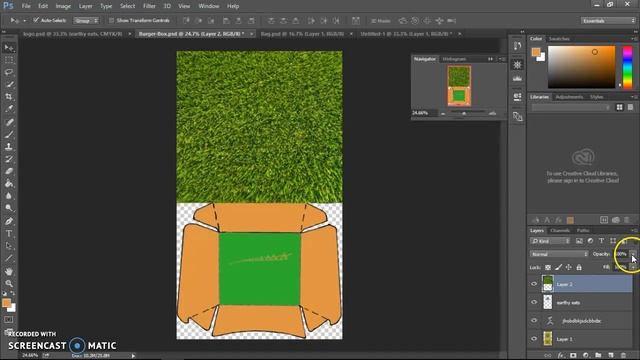Filter layers by pixel layer icon
Screen dimensions: 640x360
[x=579, y=241]
